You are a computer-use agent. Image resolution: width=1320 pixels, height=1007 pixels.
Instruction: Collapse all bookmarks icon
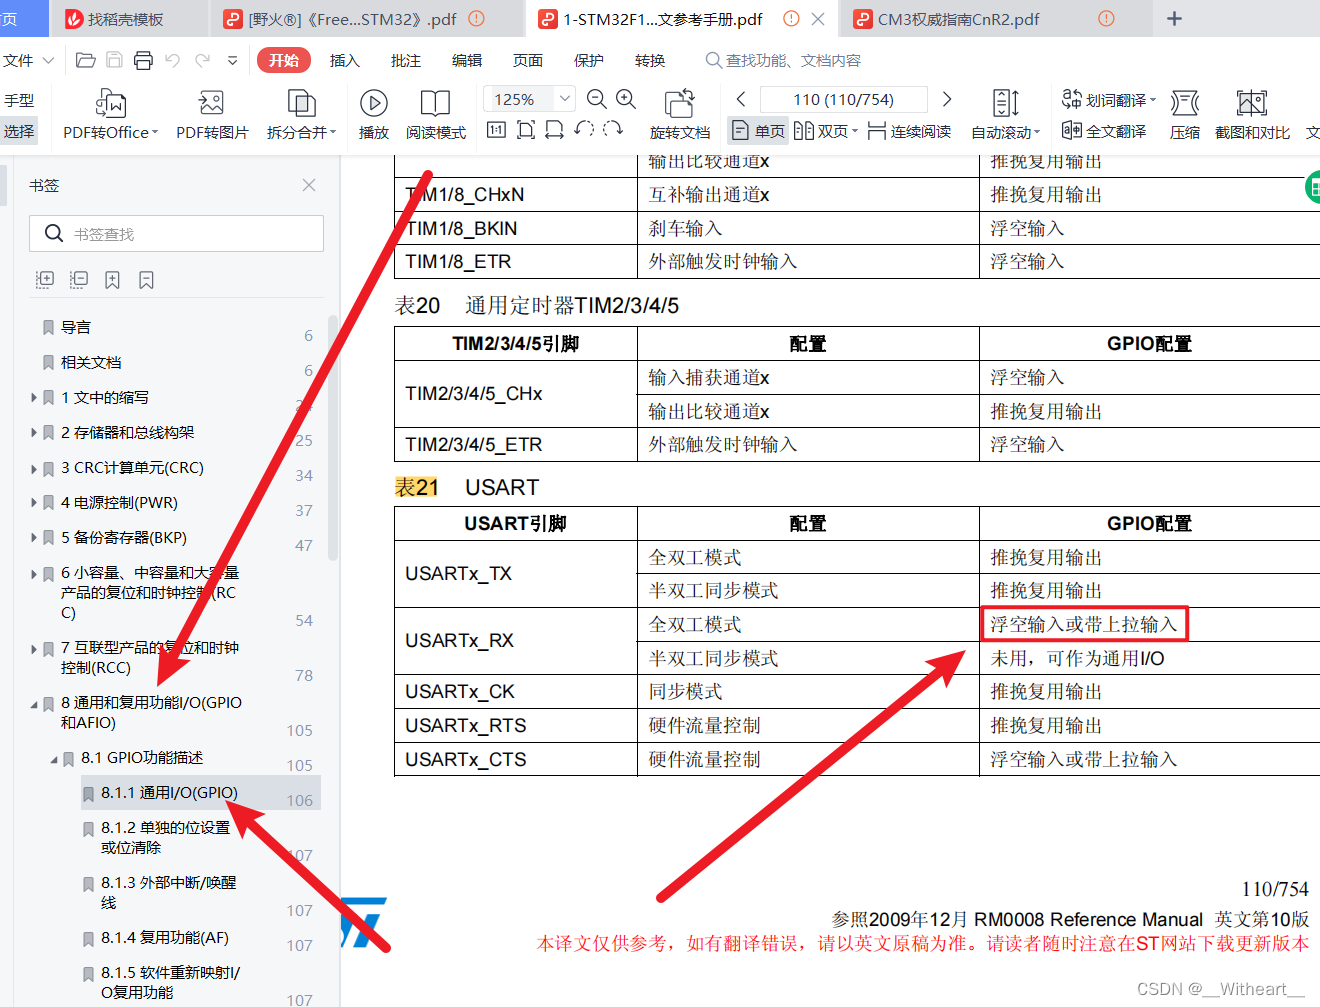coord(79,280)
